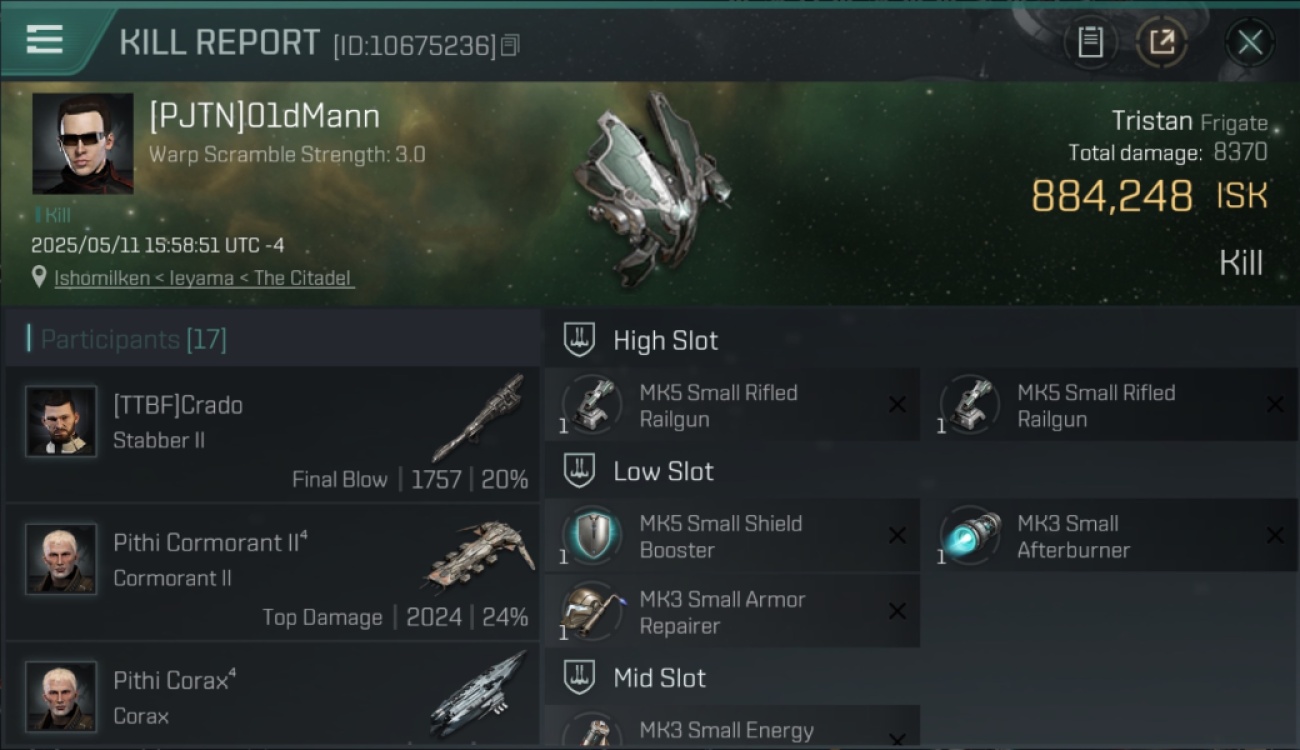
Task: Copy the kill report ID icon
Action: pos(510,46)
